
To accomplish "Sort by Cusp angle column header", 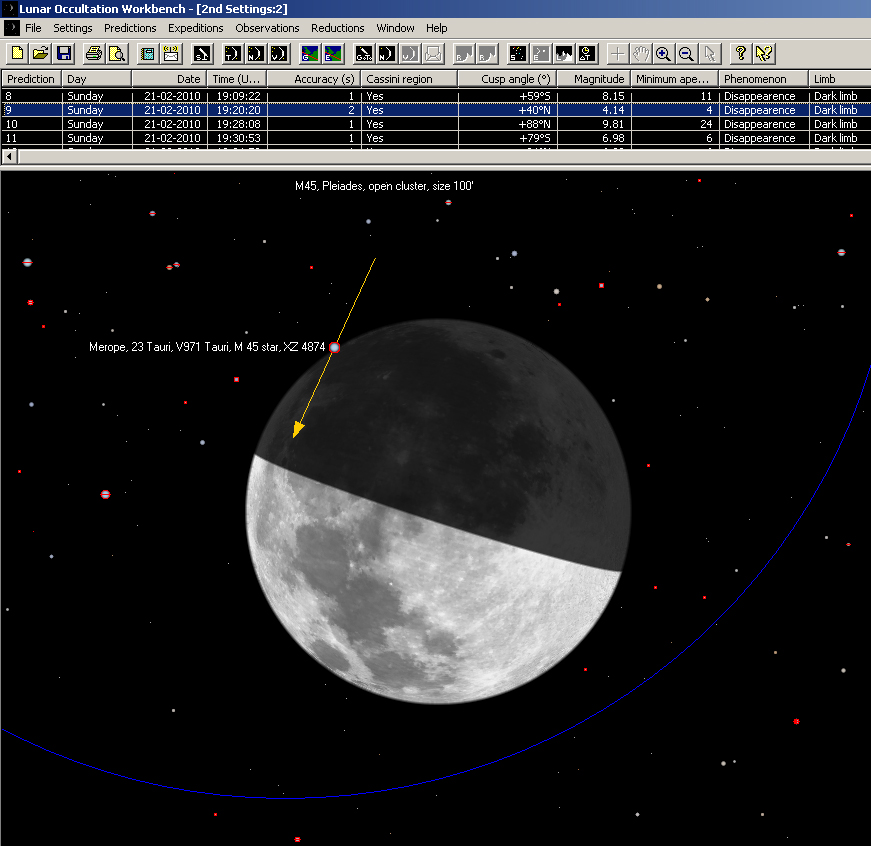I will pos(508,79).
